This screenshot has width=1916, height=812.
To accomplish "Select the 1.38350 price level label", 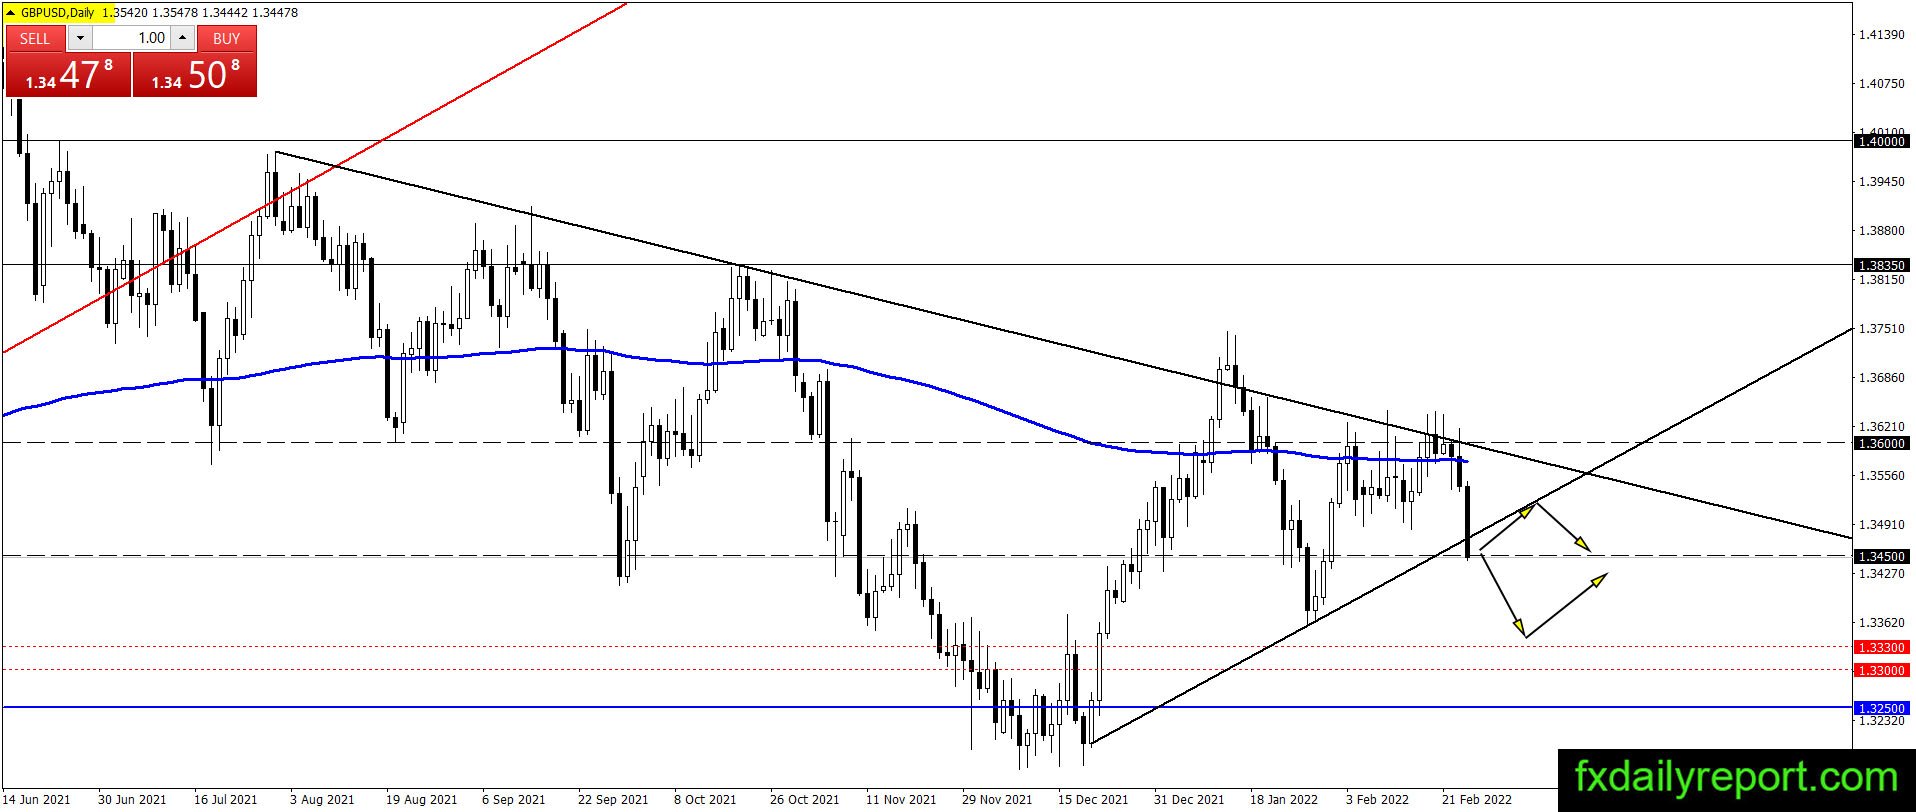I will click(x=1881, y=265).
